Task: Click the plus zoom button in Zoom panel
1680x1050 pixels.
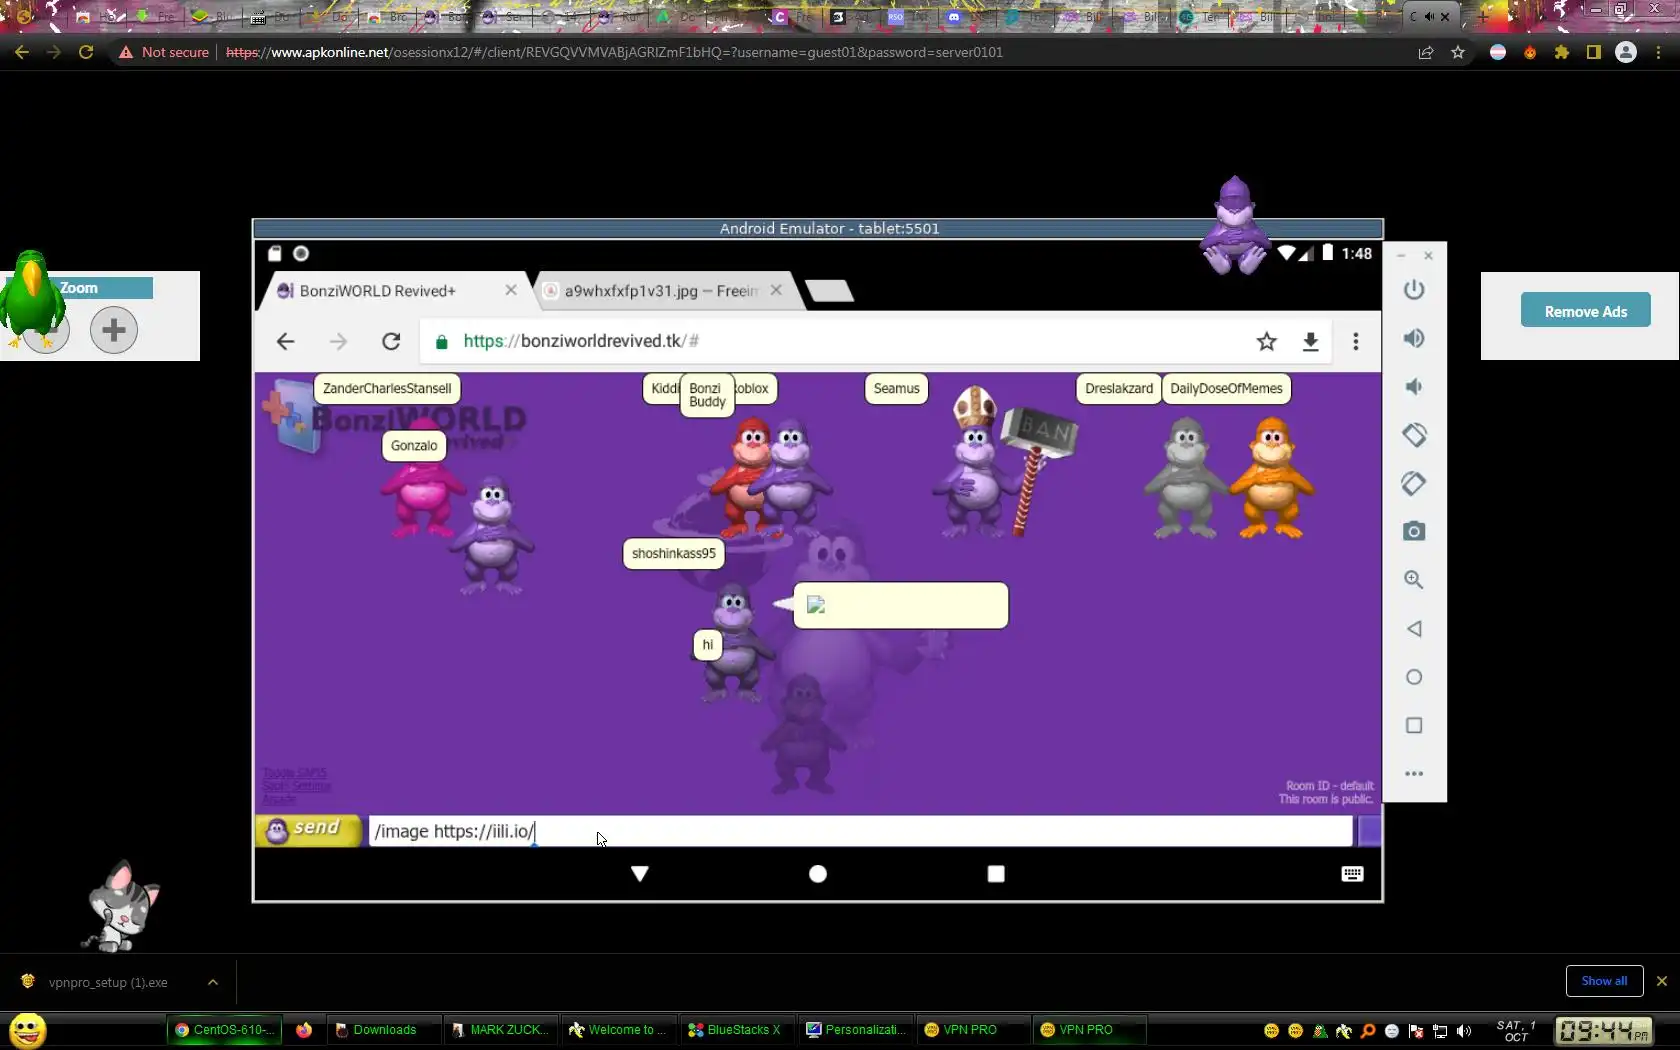Action: pos(114,330)
